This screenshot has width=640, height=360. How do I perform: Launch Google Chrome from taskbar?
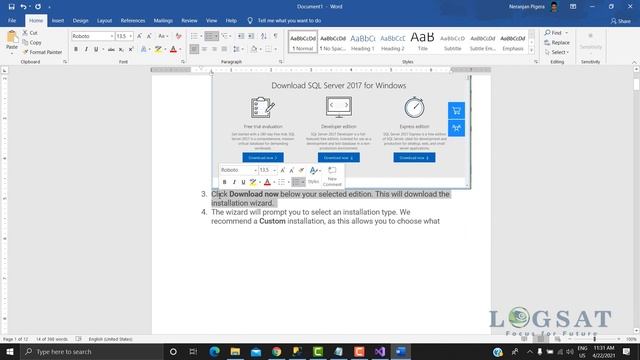tap(277, 351)
